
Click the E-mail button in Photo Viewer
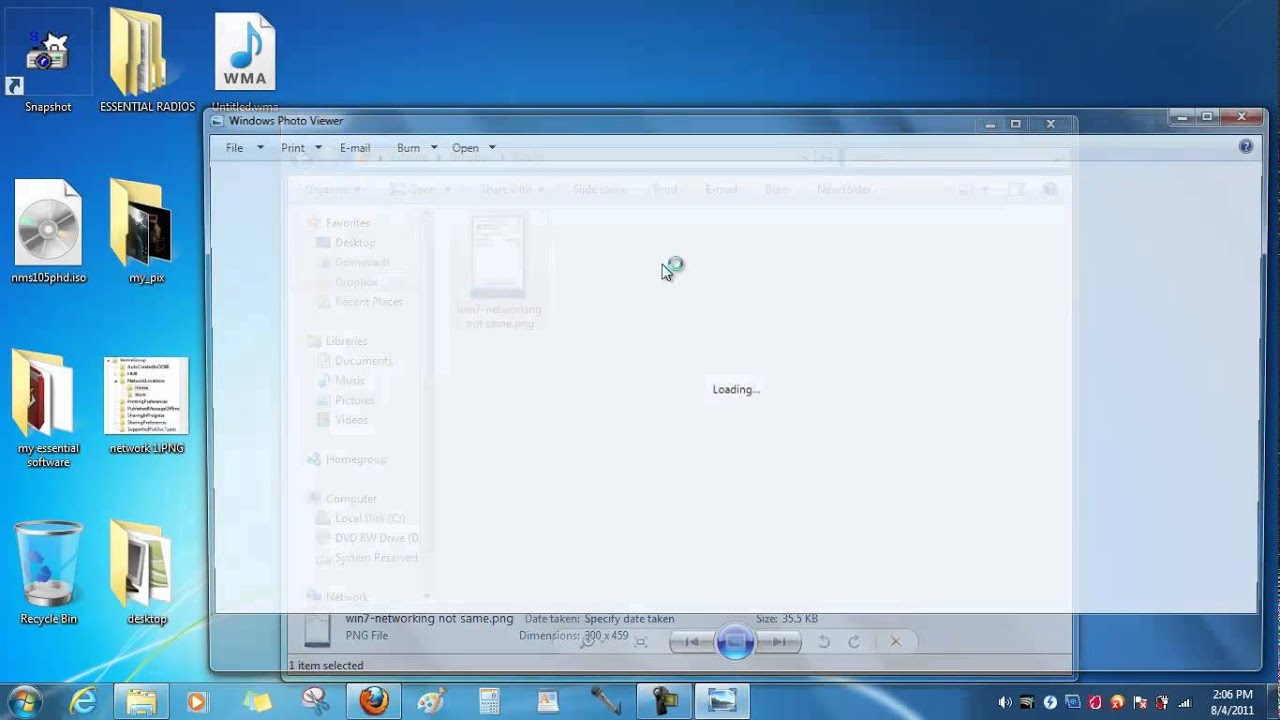355,148
